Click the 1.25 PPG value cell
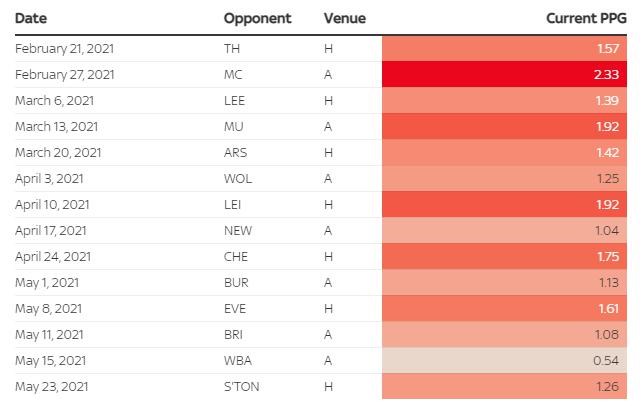 coord(504,178)
